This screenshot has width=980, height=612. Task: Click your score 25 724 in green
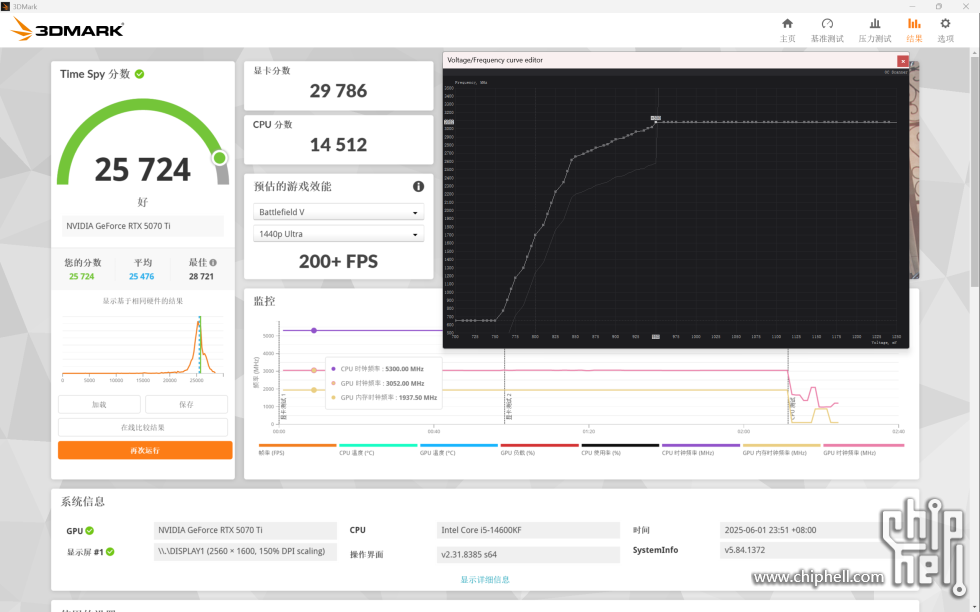pyautogui.click(x=82, y=276)
